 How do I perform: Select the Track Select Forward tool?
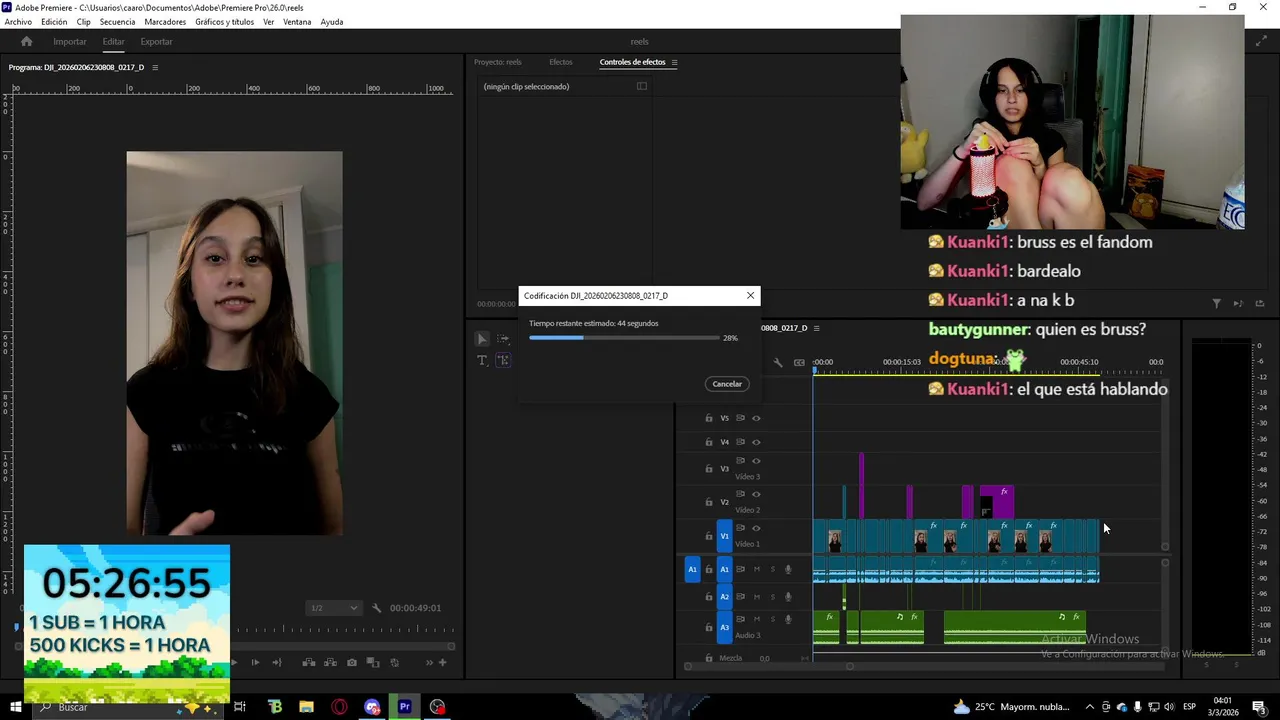click(503, 339)
